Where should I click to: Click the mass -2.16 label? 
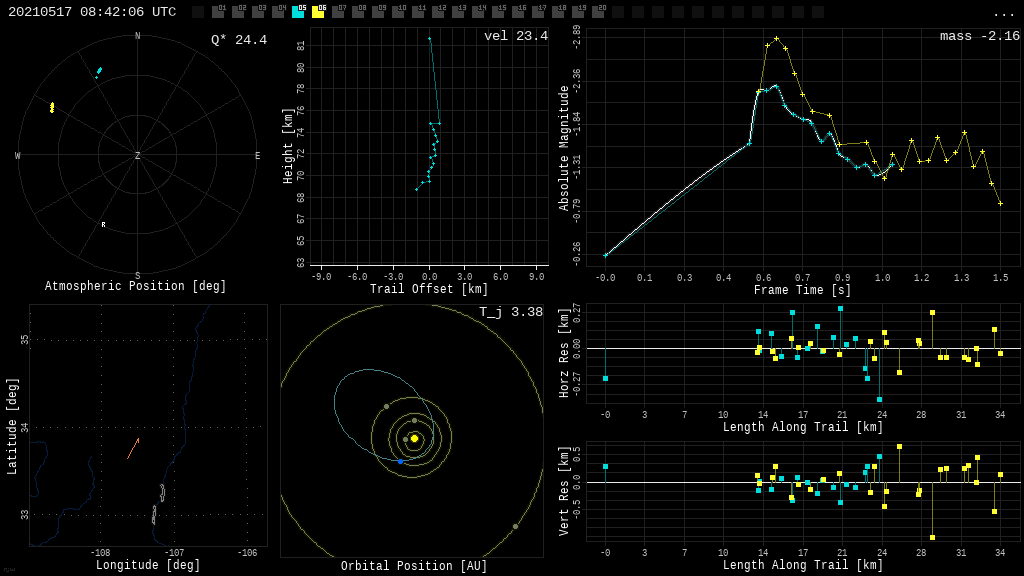(979, 36)
